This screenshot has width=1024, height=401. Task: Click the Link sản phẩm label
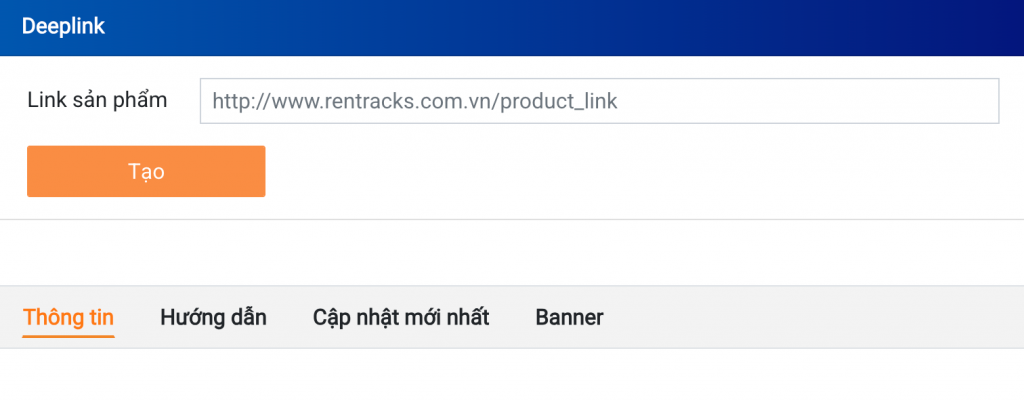[x=98, y=100]
